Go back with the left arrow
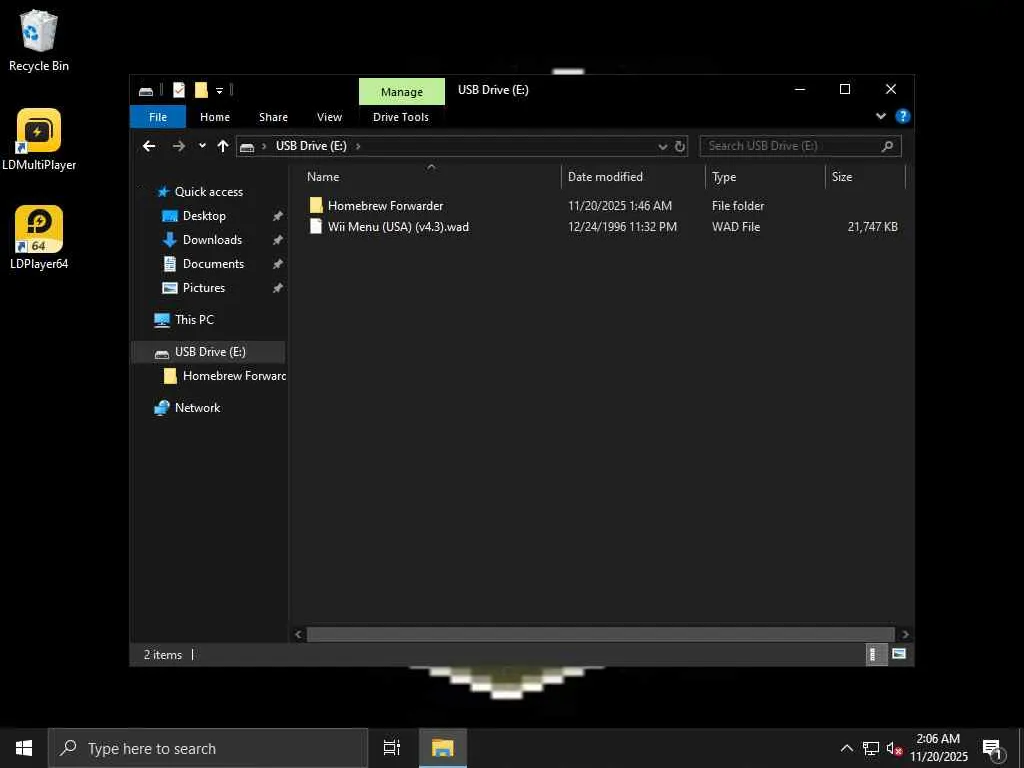This screenshot has height=768, width=1024. [149, 146]
